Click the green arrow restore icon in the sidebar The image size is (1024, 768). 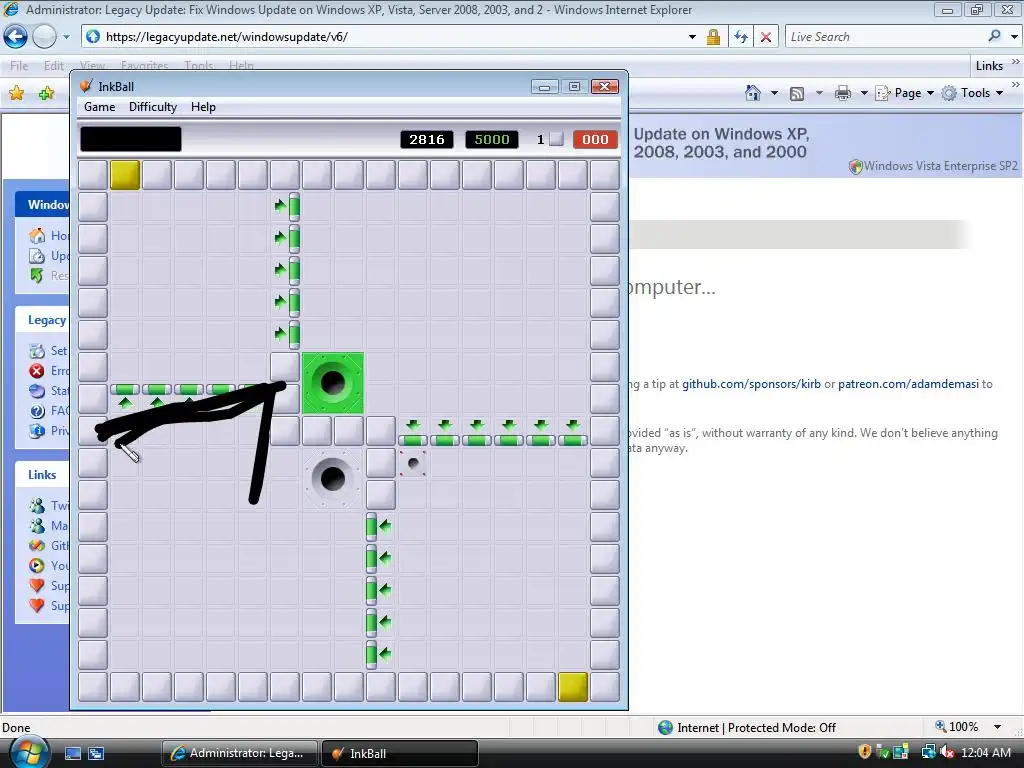pyautogui.click(x=37, y=276)
